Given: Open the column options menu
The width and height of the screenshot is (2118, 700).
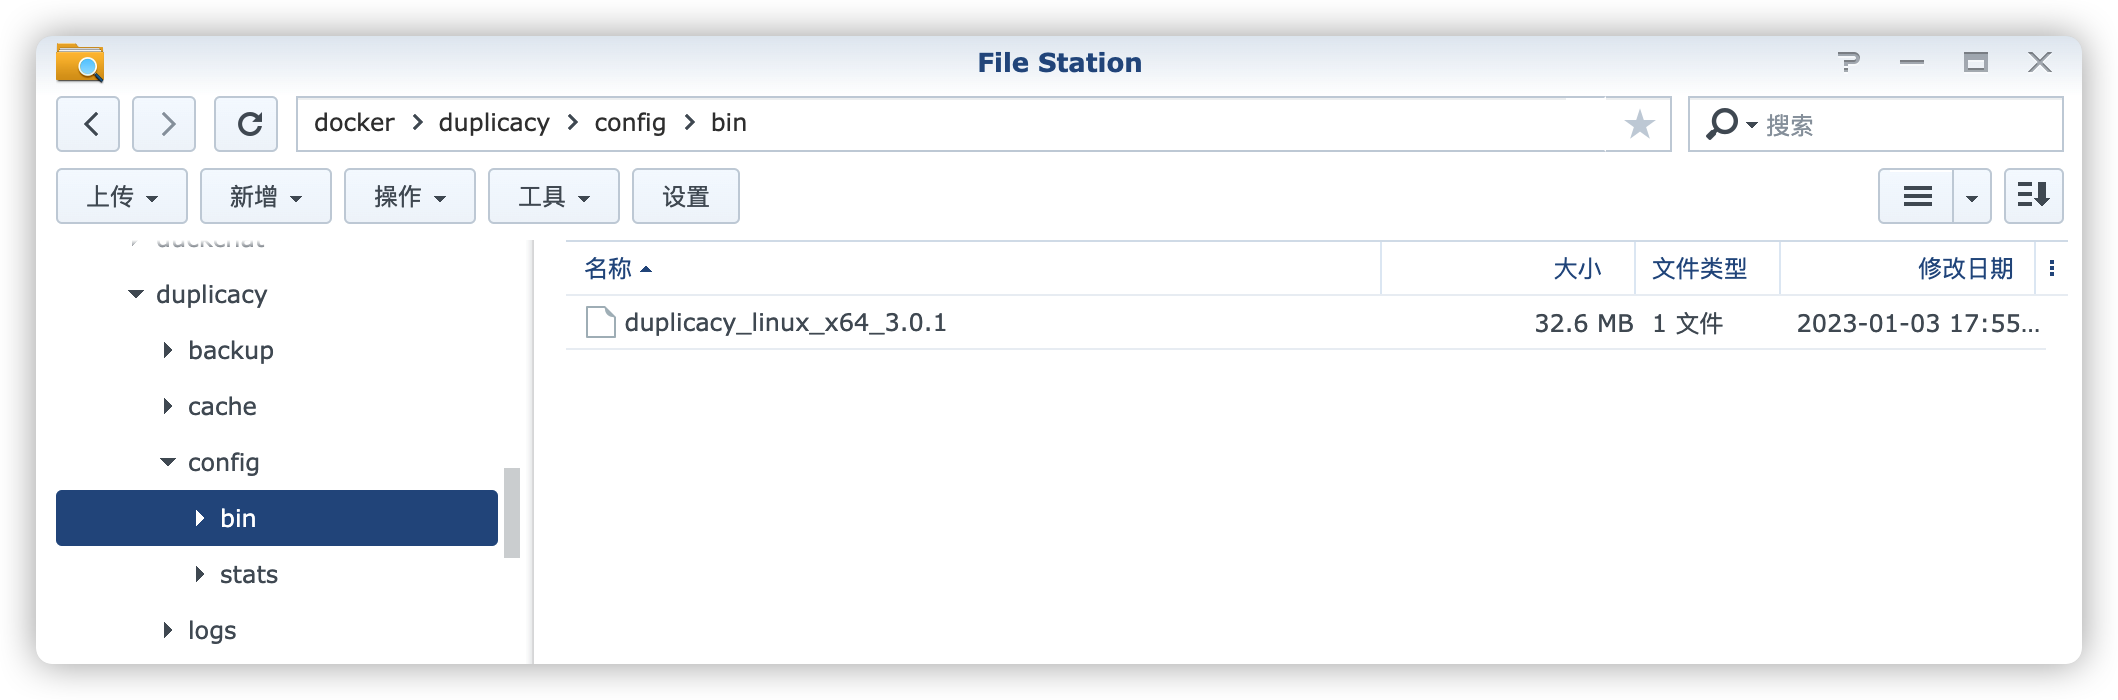Looking at the screenshot, I should [x=2052, y=268].
